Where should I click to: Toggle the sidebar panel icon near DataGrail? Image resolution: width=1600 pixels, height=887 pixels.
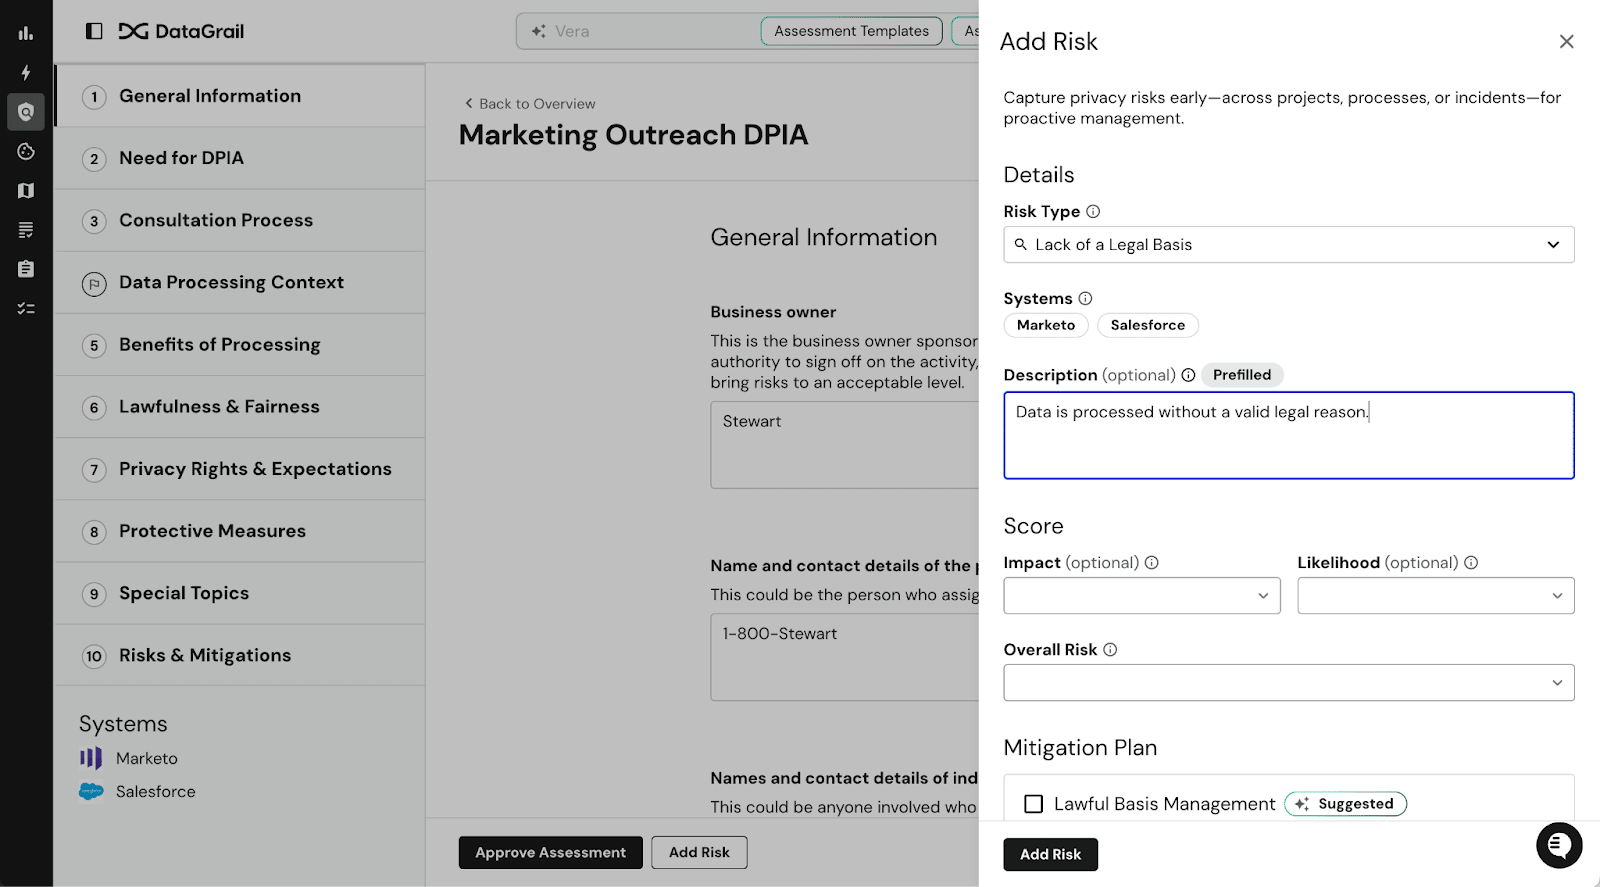[94, 31]
